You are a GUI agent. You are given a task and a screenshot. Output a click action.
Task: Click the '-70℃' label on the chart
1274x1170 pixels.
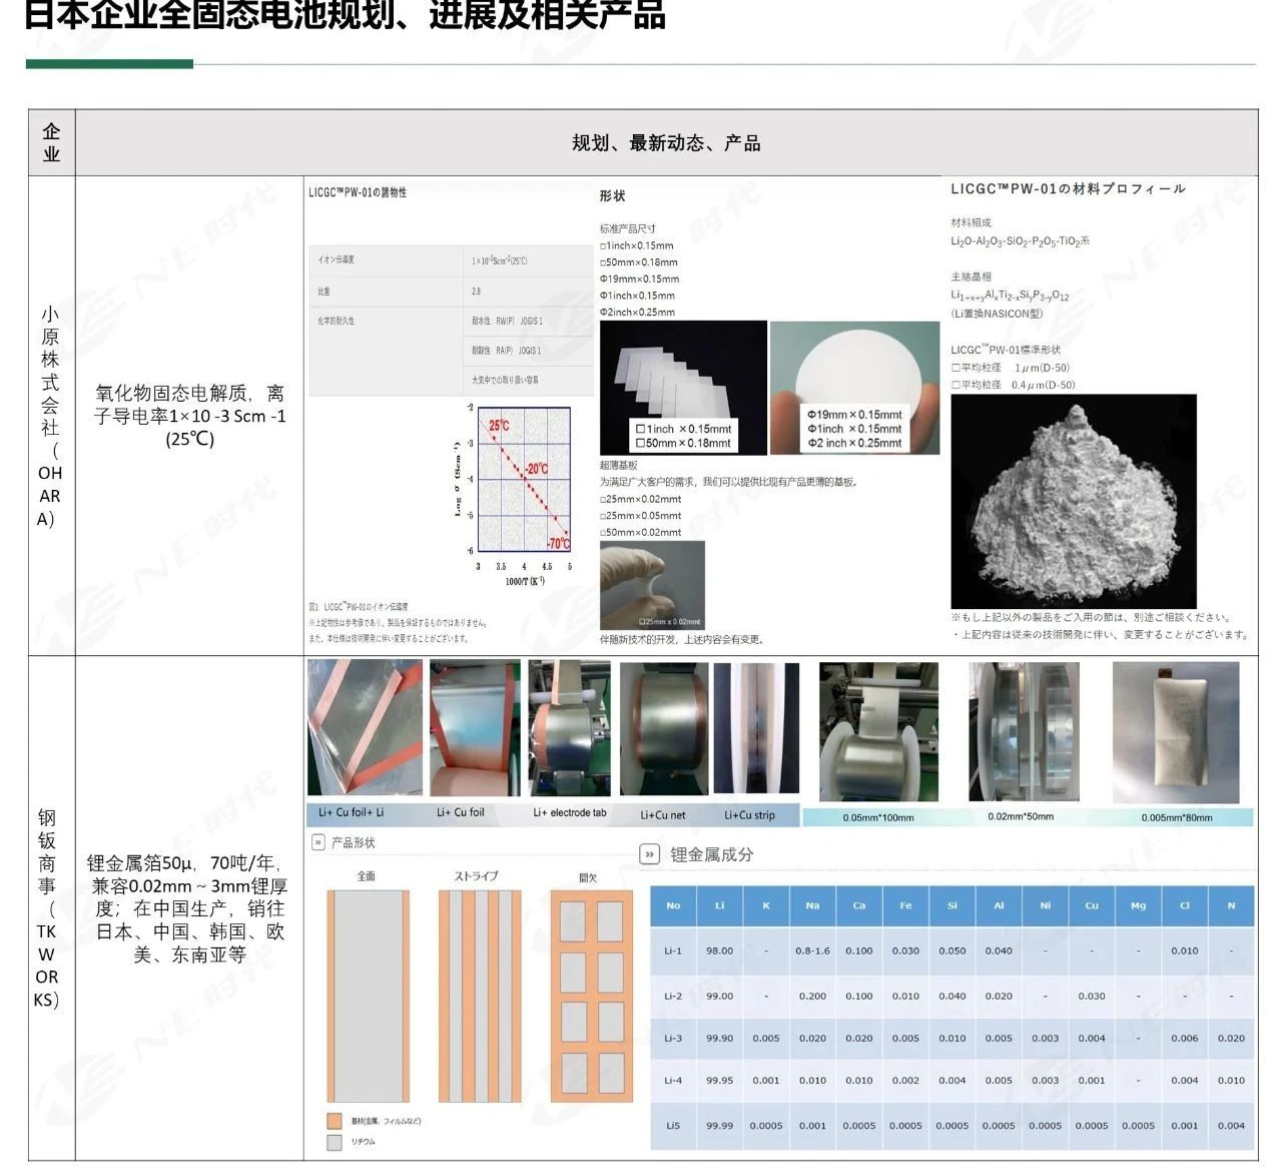558,543
